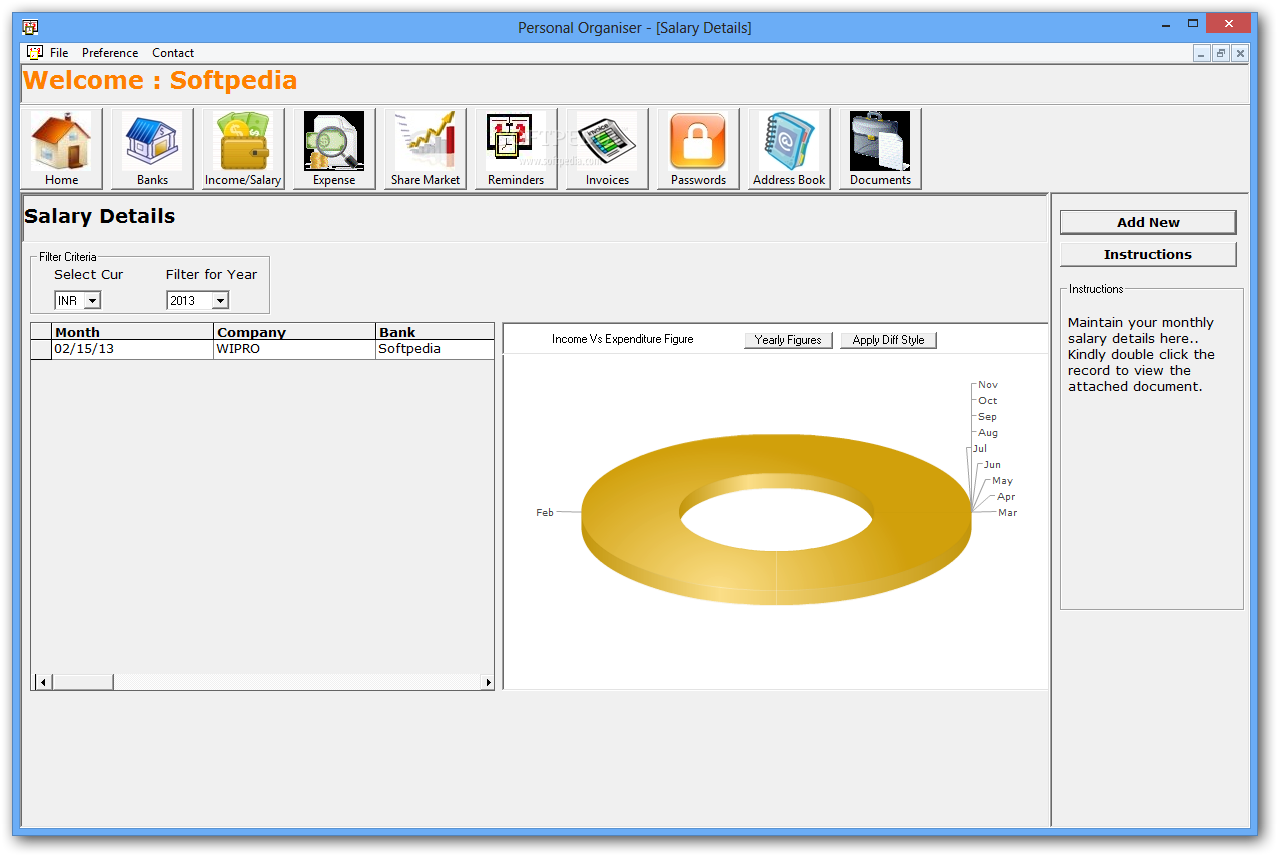Click the Welcome : Softpedia heading
1278x856 pixels.
160,80
